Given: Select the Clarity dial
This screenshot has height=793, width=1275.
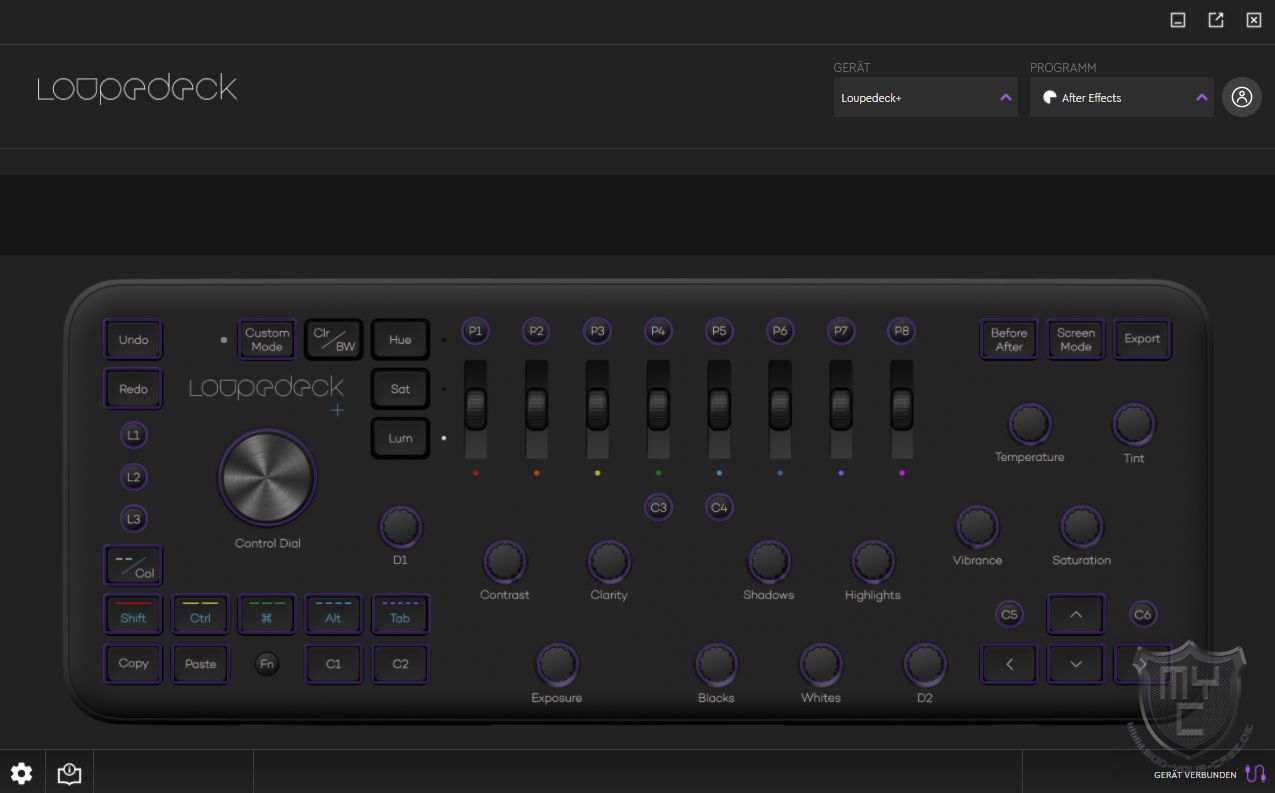Looking at the screenshot, I should pyautogui.click(x=609, y=562).
